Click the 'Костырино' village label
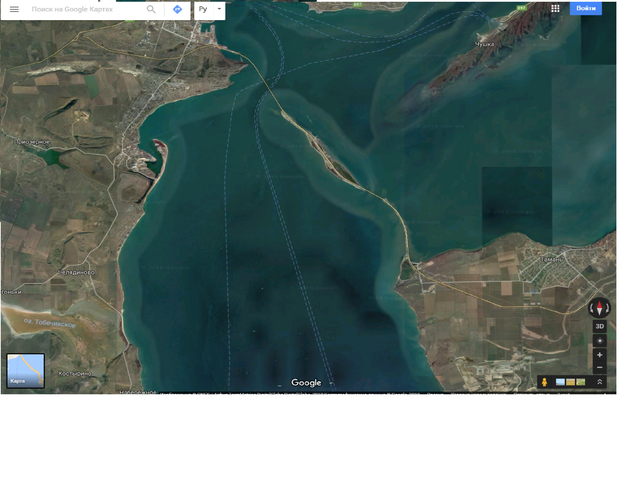Screen dimensions: 639x480 [x=75, y=373]
